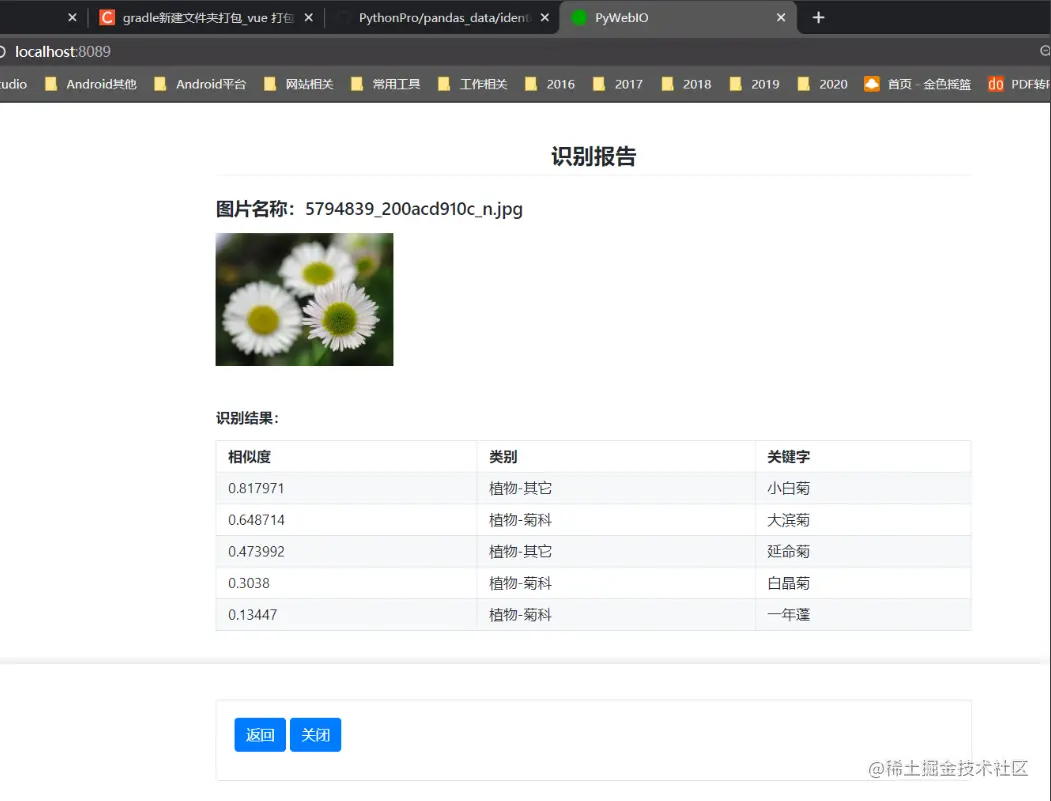The width and height of the screenshot is (1051, 801).
Task: Click the 关闭 button
Action: pyautogui.click(x=316, y=735)
